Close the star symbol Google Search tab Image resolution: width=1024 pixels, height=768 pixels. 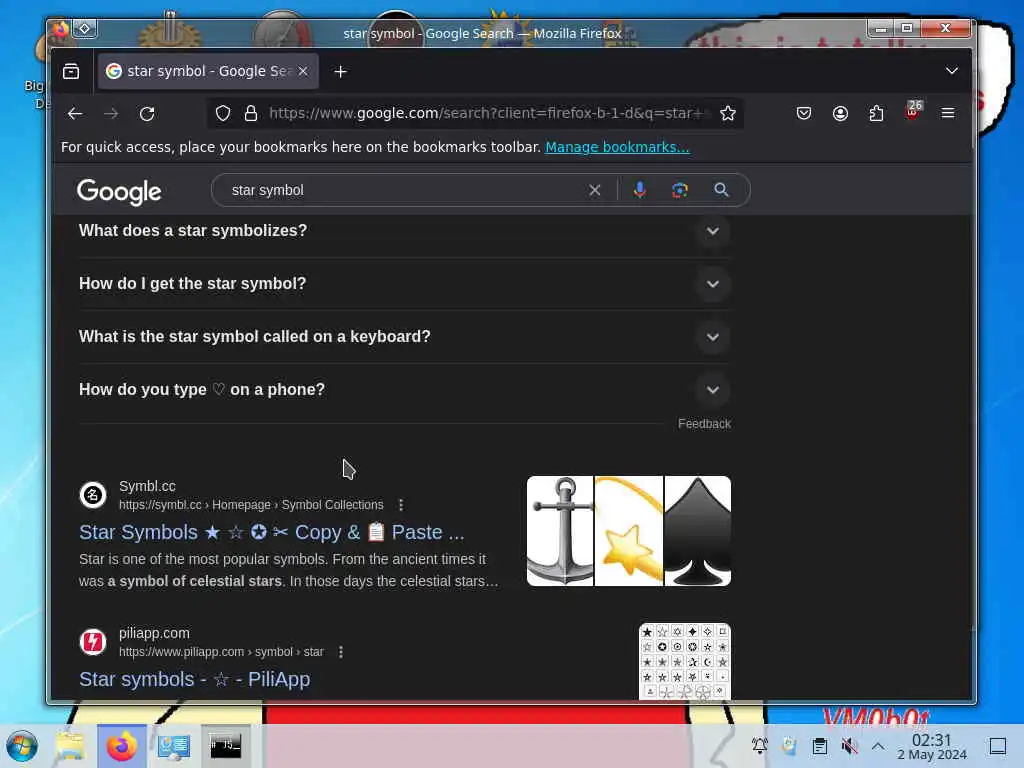[x=303, y=71]
